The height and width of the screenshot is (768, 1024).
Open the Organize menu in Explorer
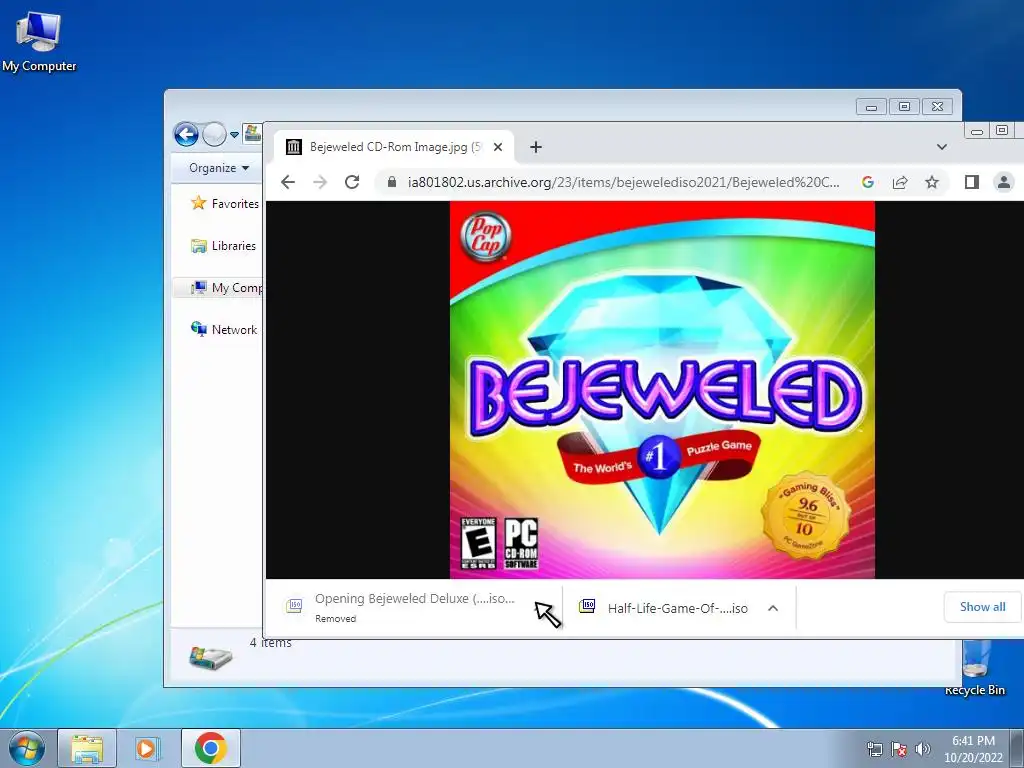tap(219, 168)
